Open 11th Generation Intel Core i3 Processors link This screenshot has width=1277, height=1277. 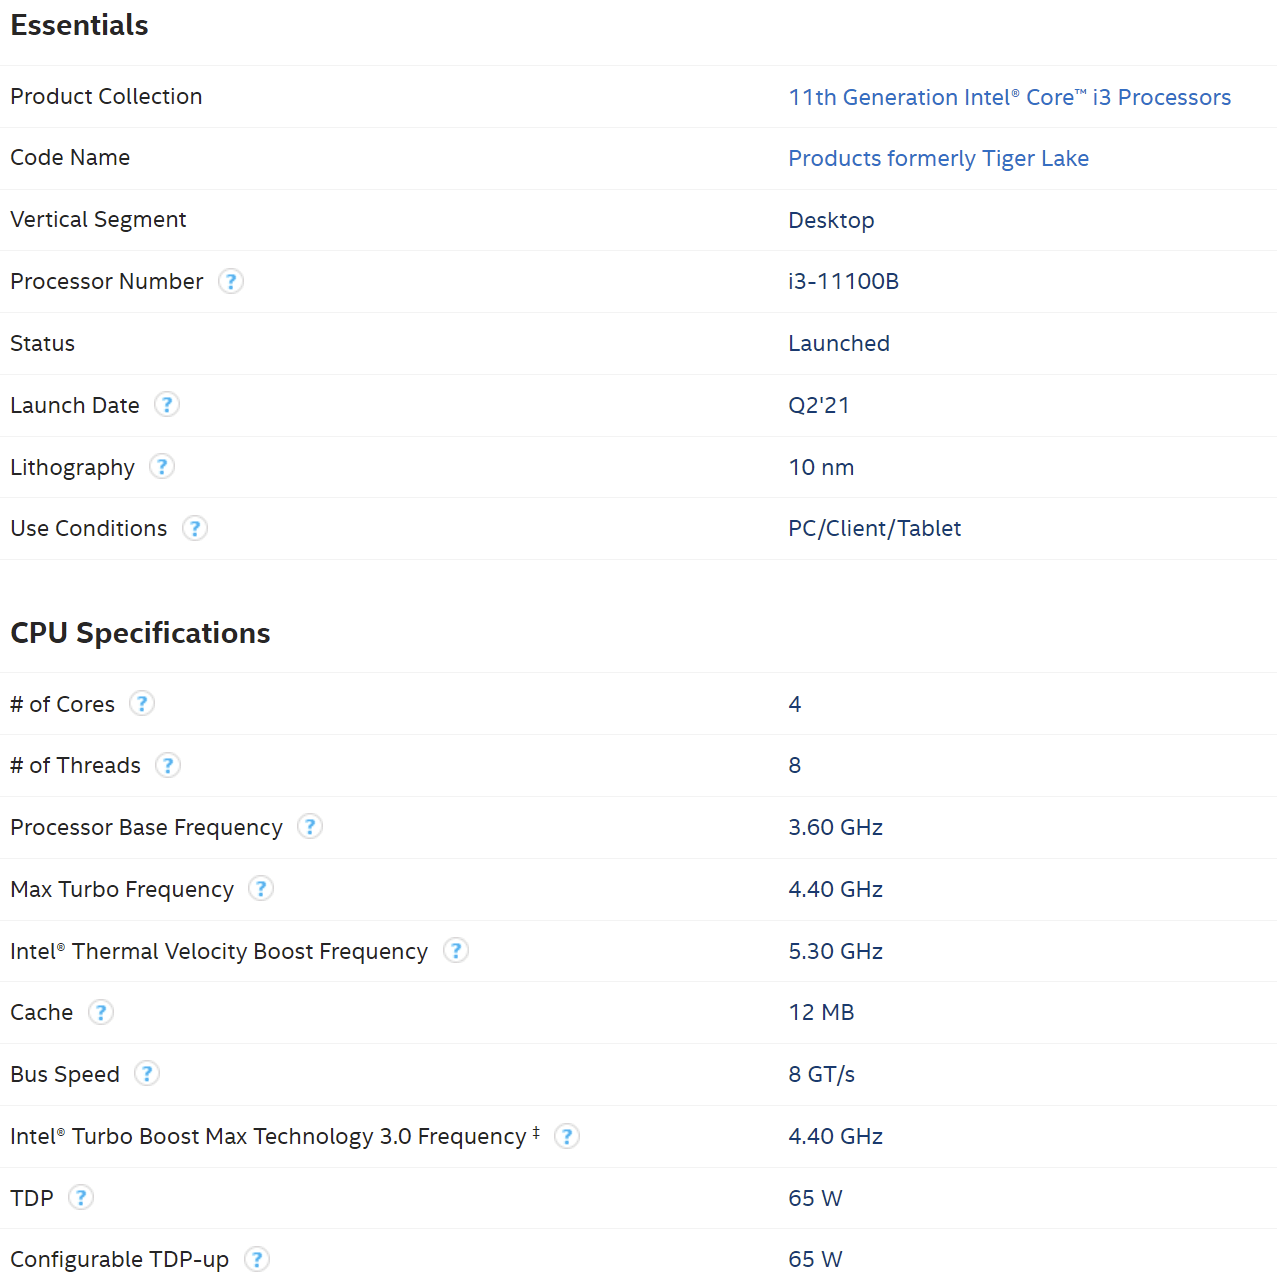[1009, 98]
